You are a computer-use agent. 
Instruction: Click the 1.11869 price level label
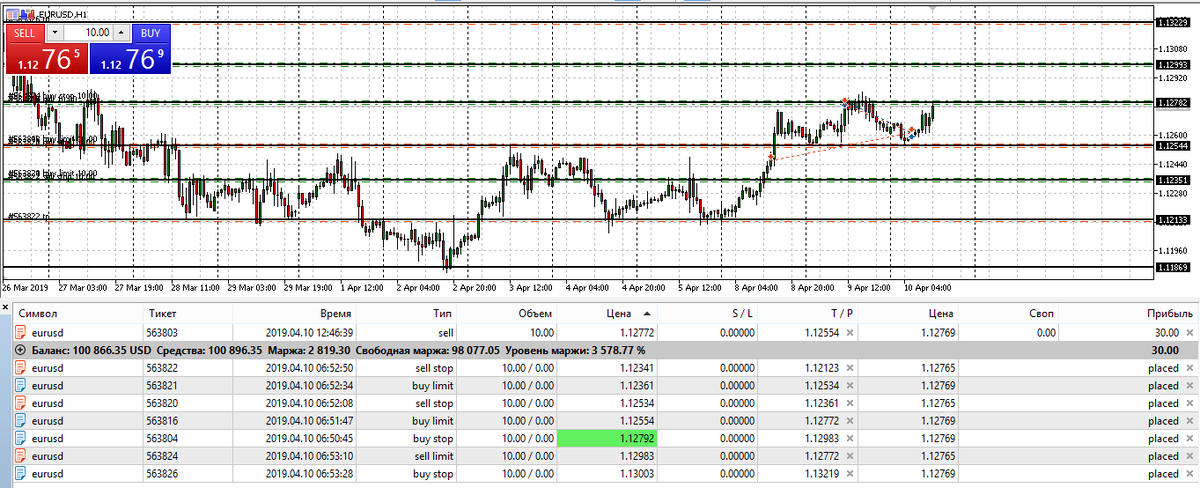[x=1171, y=267]
